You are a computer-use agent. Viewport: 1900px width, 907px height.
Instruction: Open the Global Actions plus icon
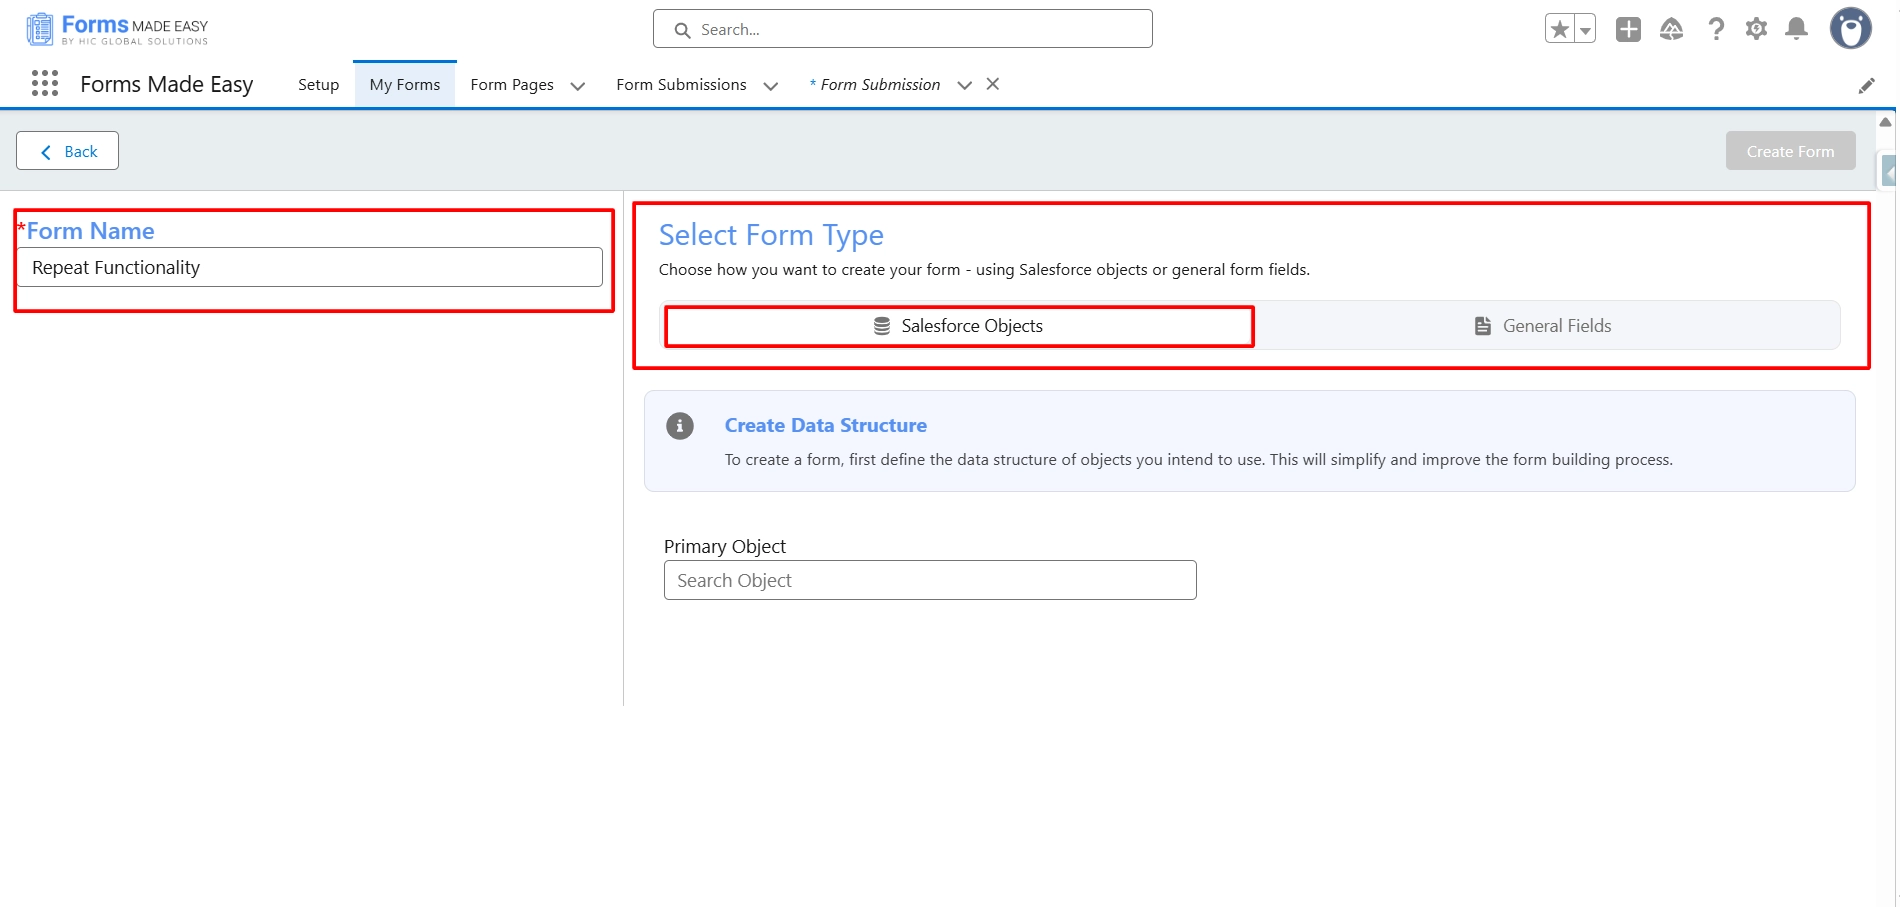point(1628,29)
